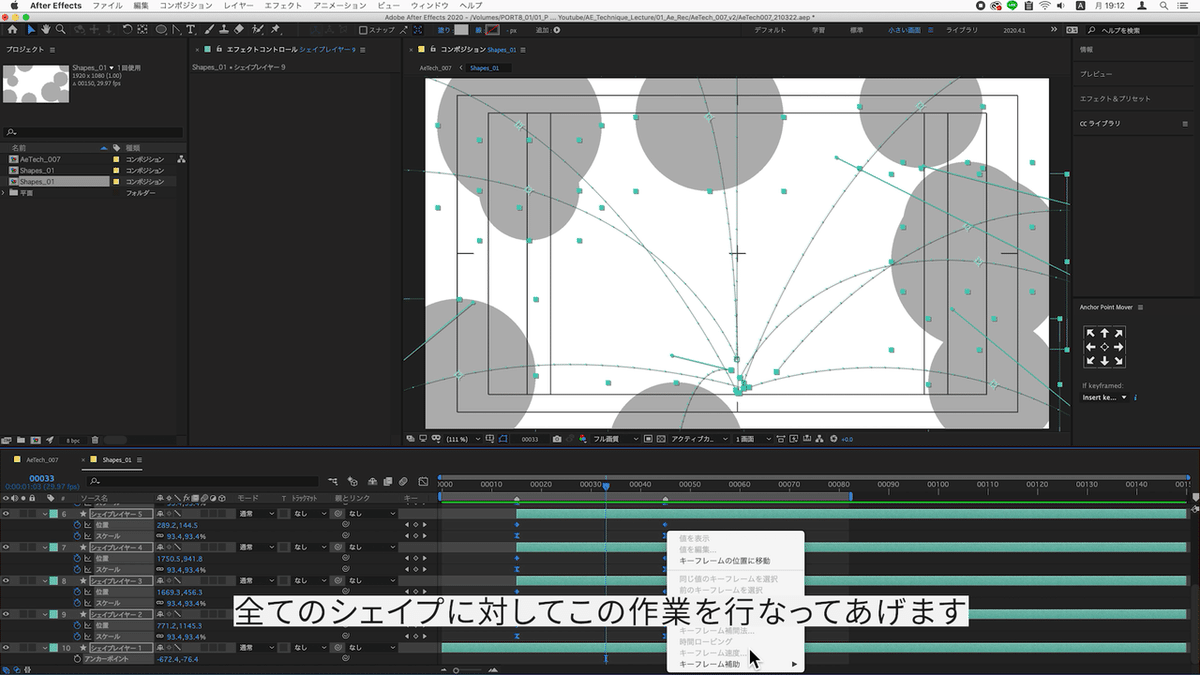The height and width of the screenshot is (675, 1200).
Task: Toggle スケール stopwatch of シェイプレイヤー 4
Action: [76, 570]
